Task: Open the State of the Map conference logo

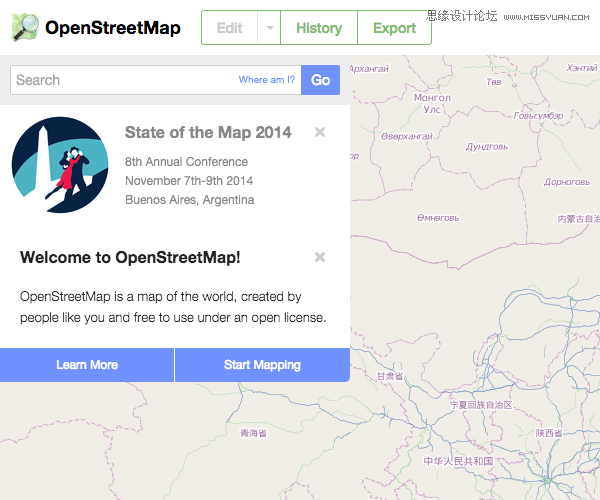Action: coord(60,165)
